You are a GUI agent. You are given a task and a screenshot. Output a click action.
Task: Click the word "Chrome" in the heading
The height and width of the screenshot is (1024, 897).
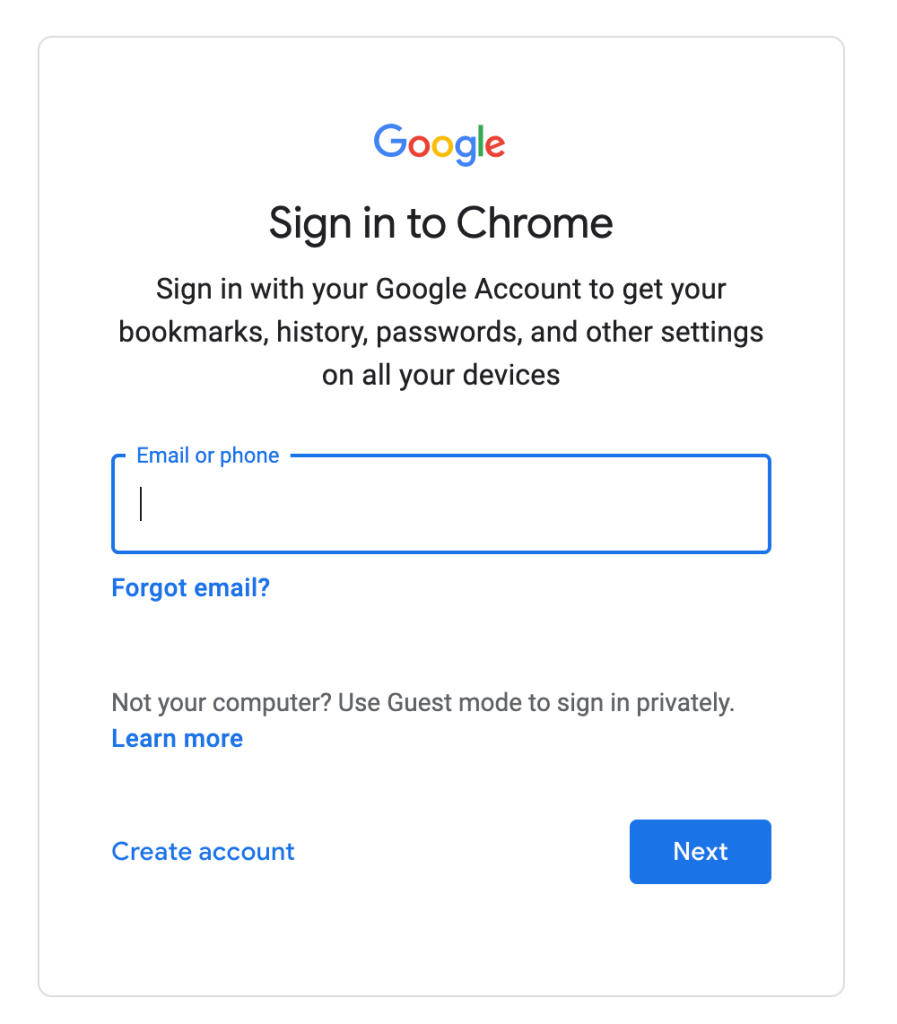(x=537, y=223)
